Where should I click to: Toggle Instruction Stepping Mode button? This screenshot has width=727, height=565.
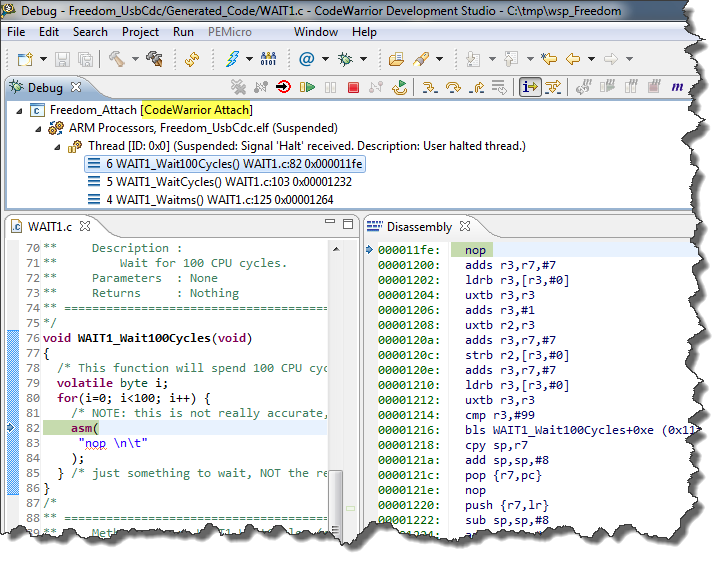[x=530, y=88]
